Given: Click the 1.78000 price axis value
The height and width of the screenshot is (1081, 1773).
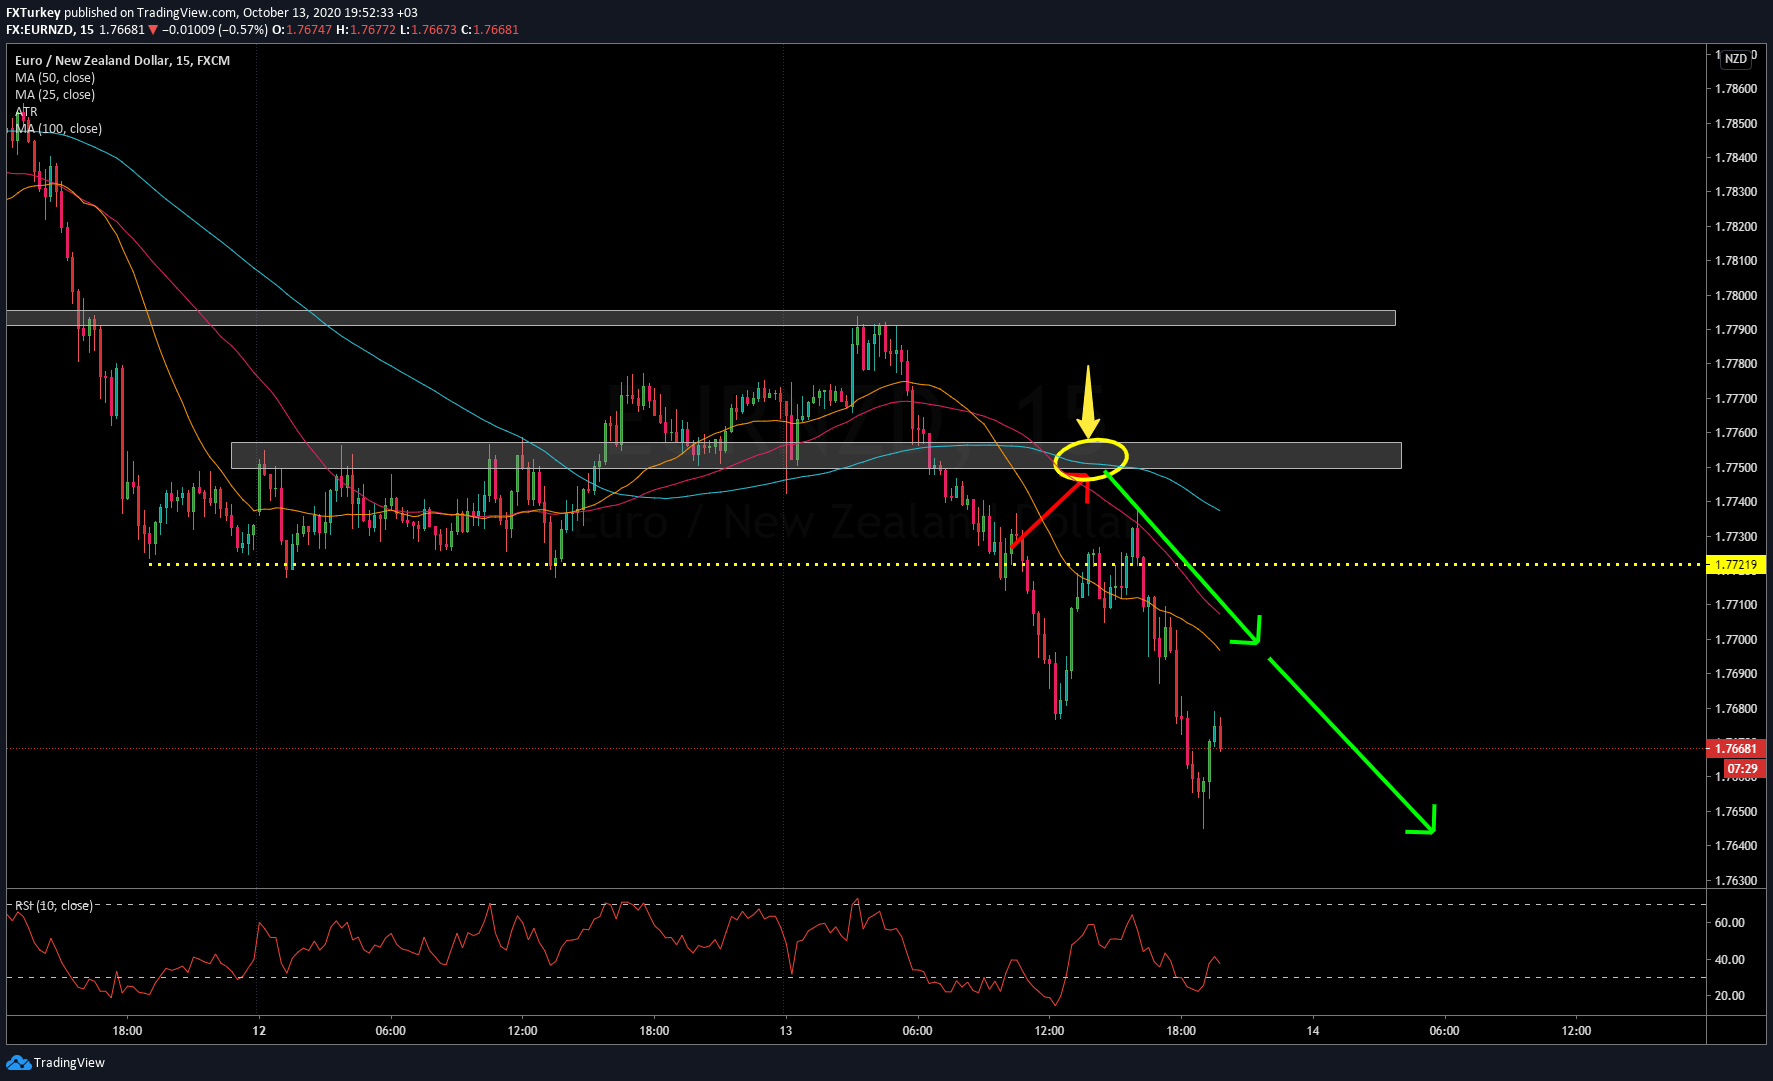Looking at the screenshot, I should (x=1735, y=296).
